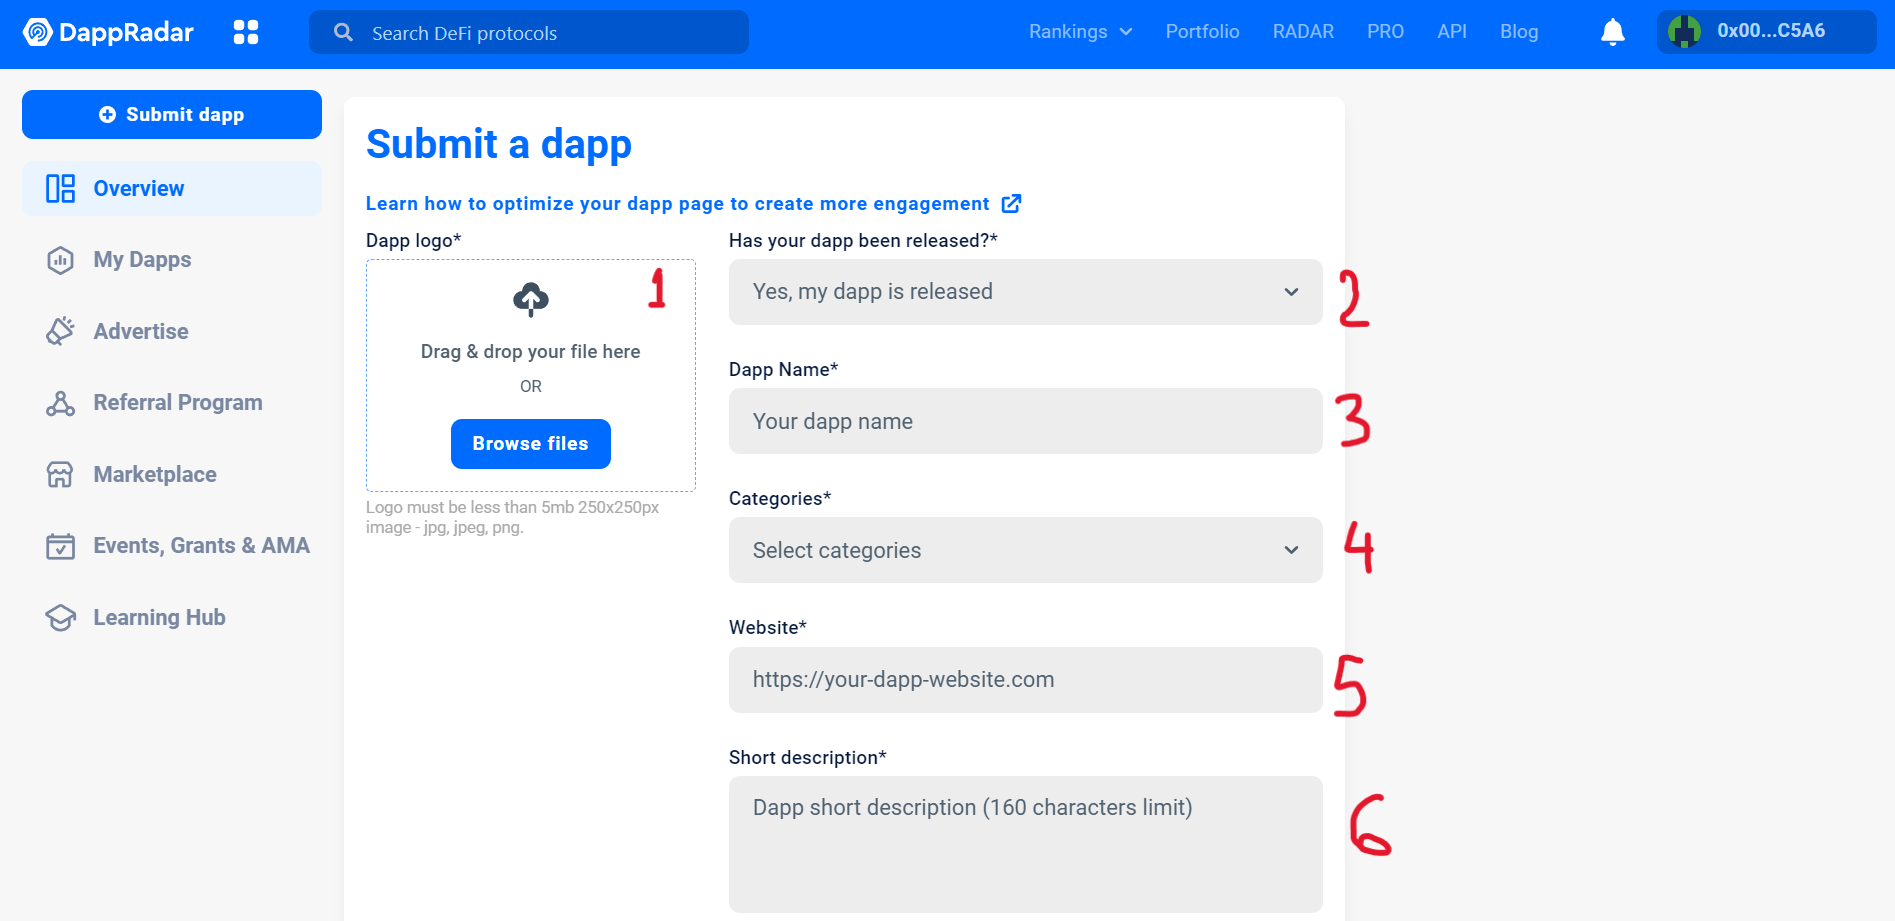
Task: Click the Learning Hub graduation cap icon
Action: (x=60, y=617)
